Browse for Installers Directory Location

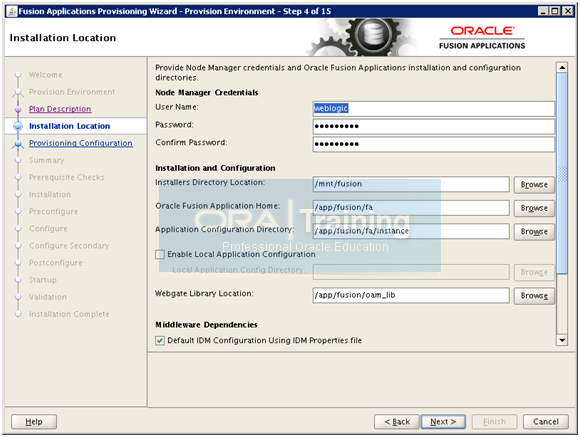point(534,185)
